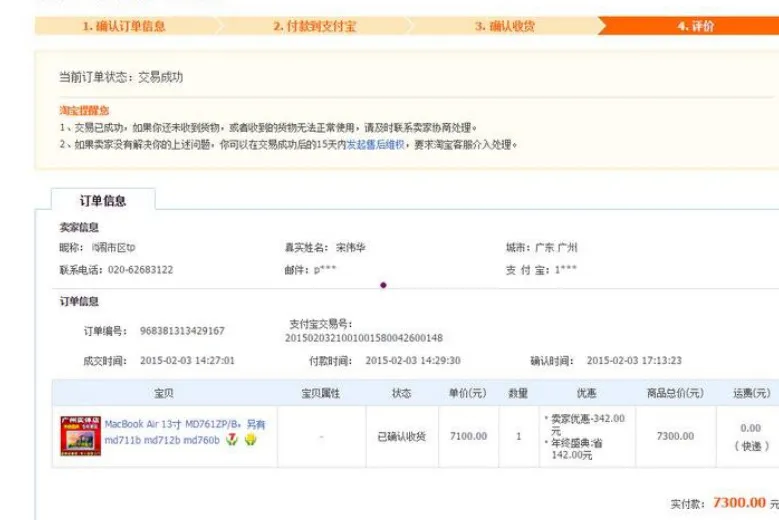
Task: Click the Alipay account value 1***
Action: click(x=566, y=270)
